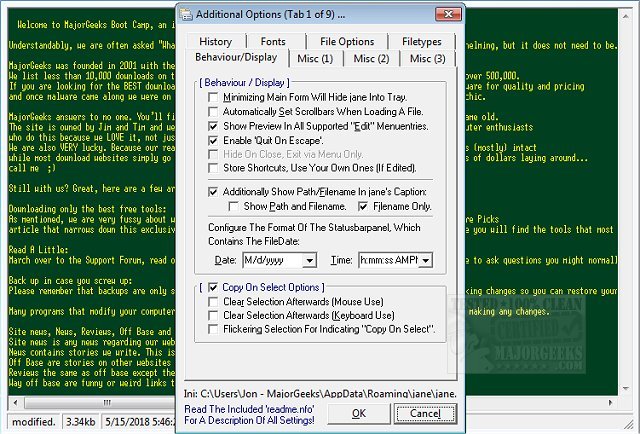Click main window horizontal scrollbar left arrow
640x434 pixels.
point(15,403)
